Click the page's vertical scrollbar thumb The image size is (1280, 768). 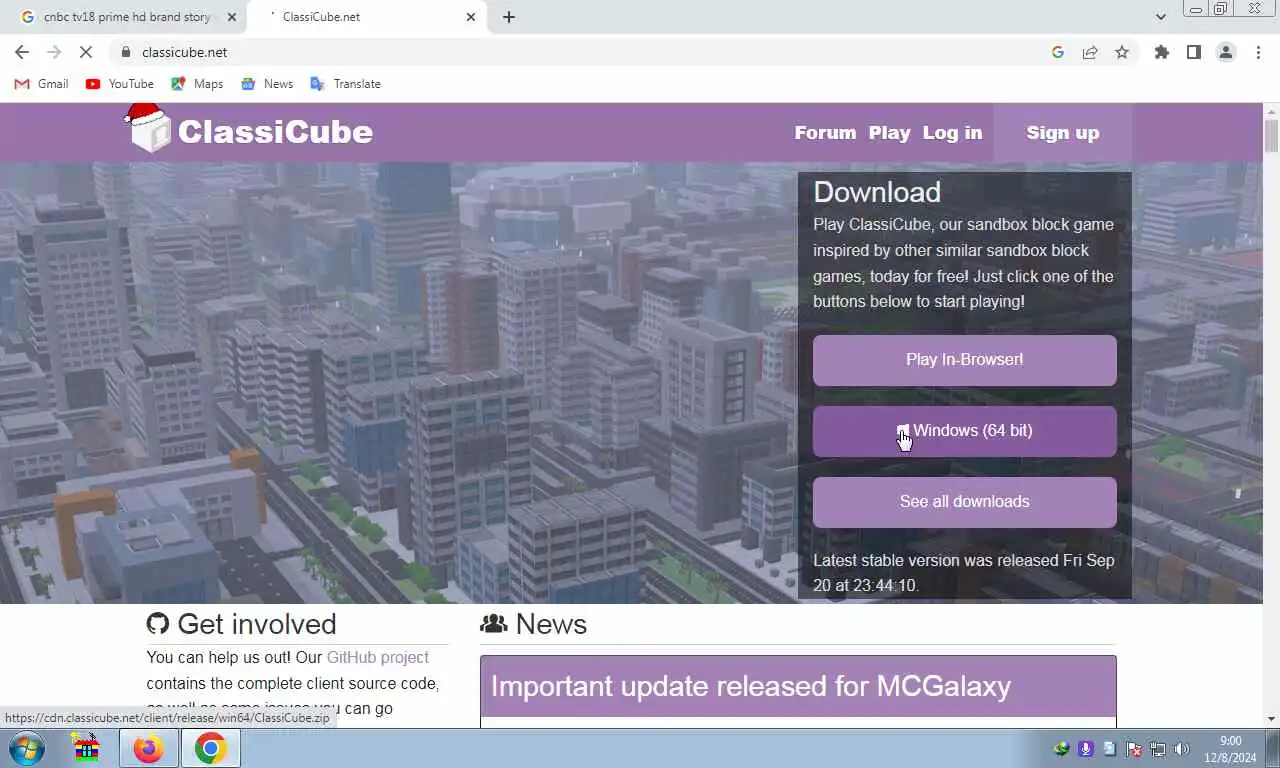click(1271, 136)
